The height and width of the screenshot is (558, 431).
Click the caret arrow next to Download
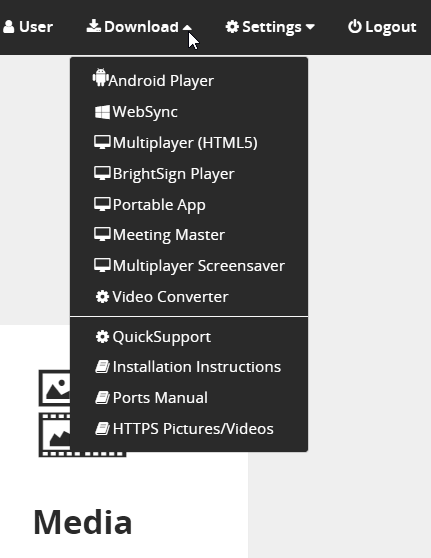[187, 27]
